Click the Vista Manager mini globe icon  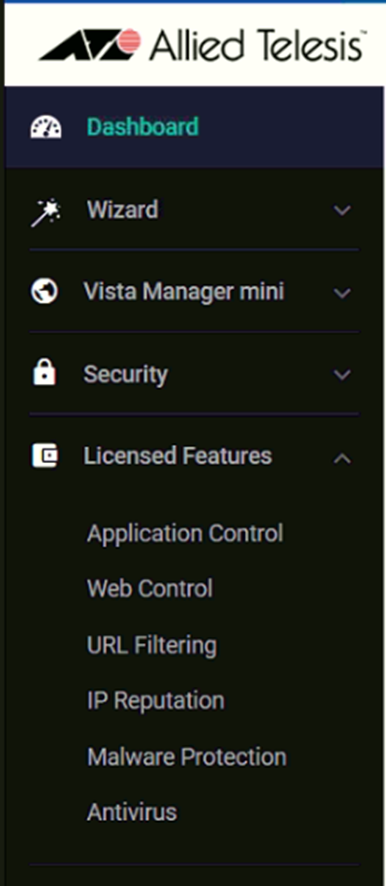(44, 292)
